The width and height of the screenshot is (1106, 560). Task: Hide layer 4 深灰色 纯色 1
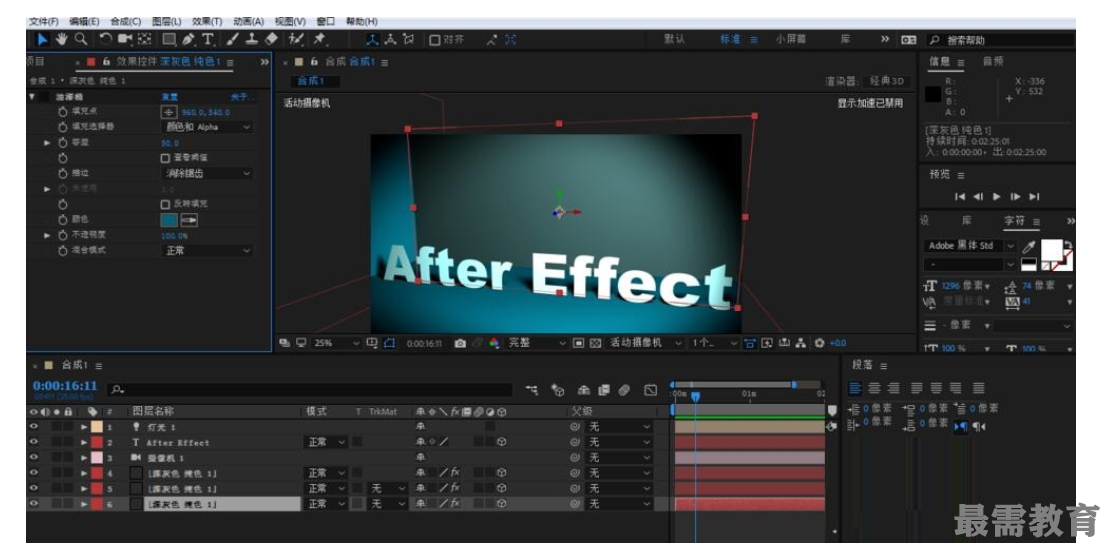[x=33, y=473]
